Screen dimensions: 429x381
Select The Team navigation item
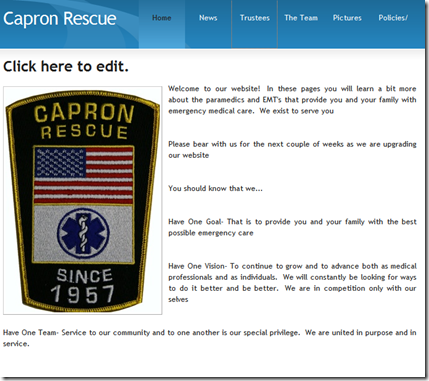coord(301,18)
